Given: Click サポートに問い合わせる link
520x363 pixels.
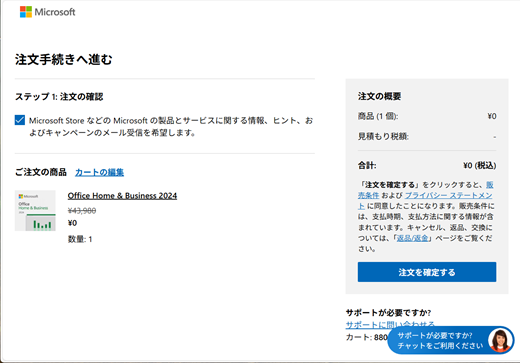Looking at the screenshot, I should (x=390, y=324).
